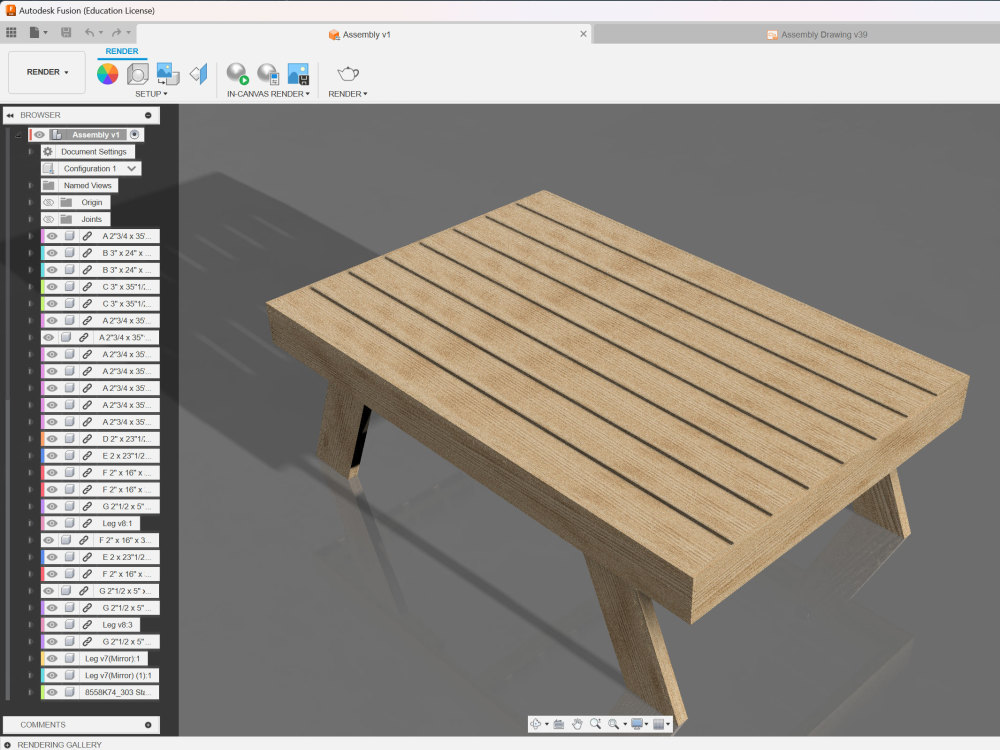Click the Document Settings label

(x=94, y=152)
